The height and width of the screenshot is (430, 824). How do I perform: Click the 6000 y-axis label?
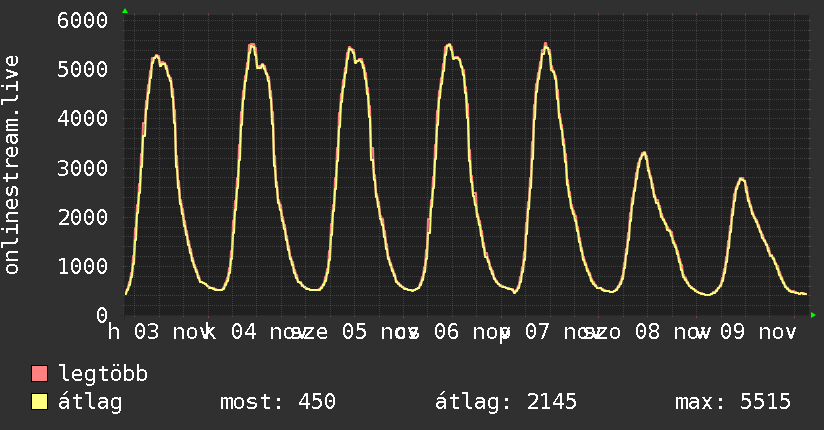point(83,21)
